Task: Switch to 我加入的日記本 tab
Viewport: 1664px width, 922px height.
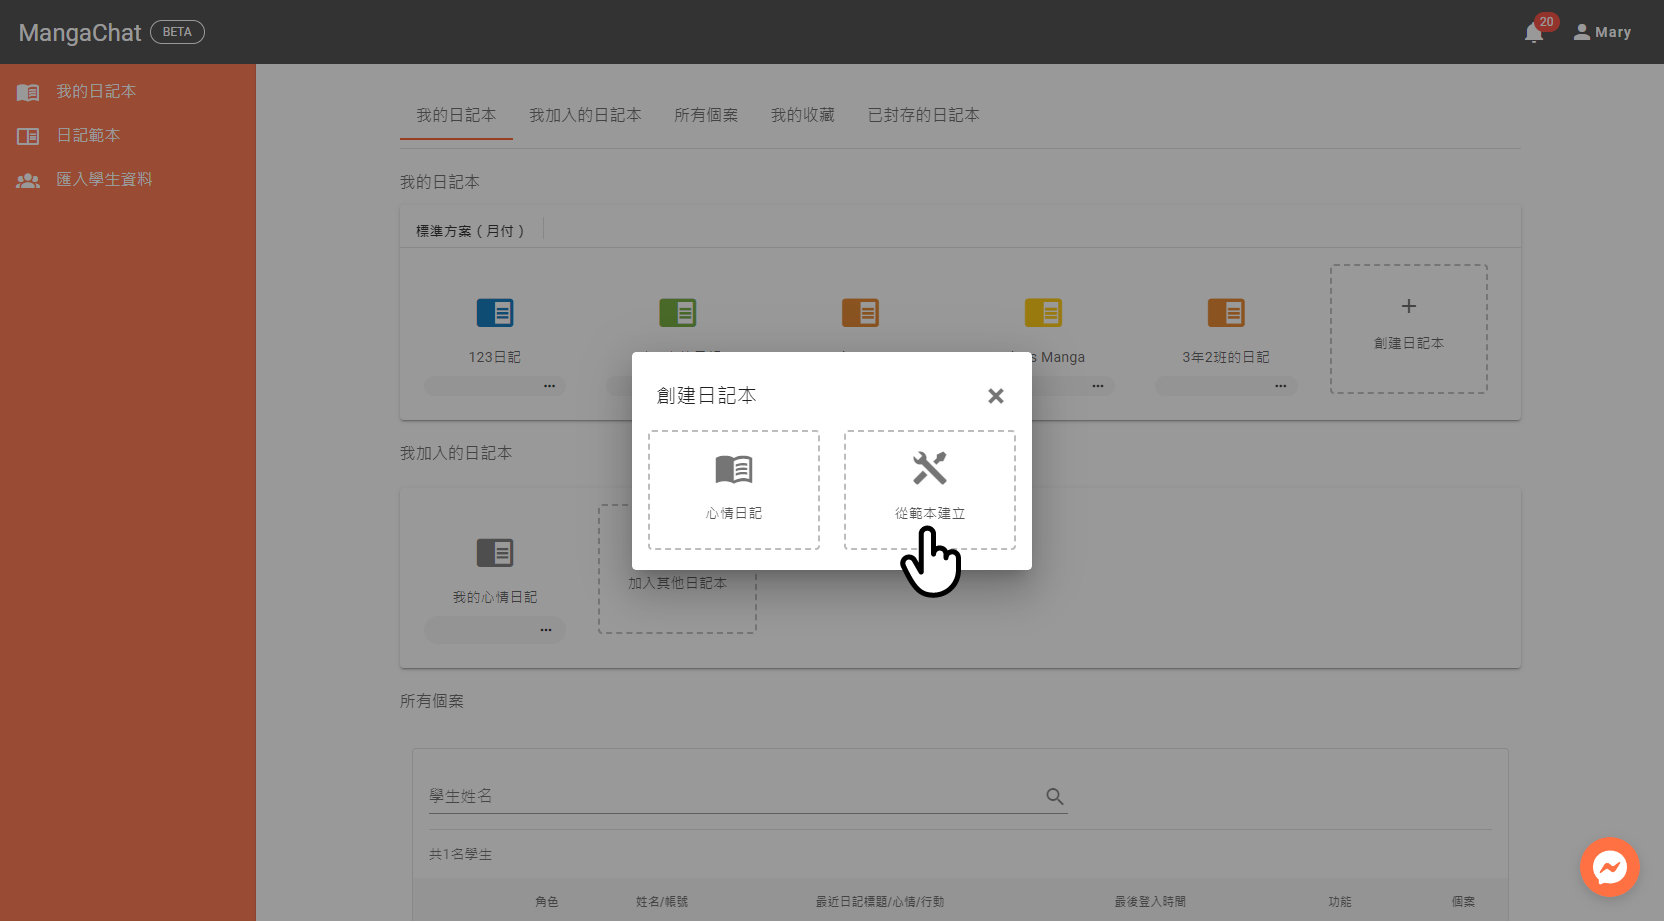Action: click(x=585, y=115)
